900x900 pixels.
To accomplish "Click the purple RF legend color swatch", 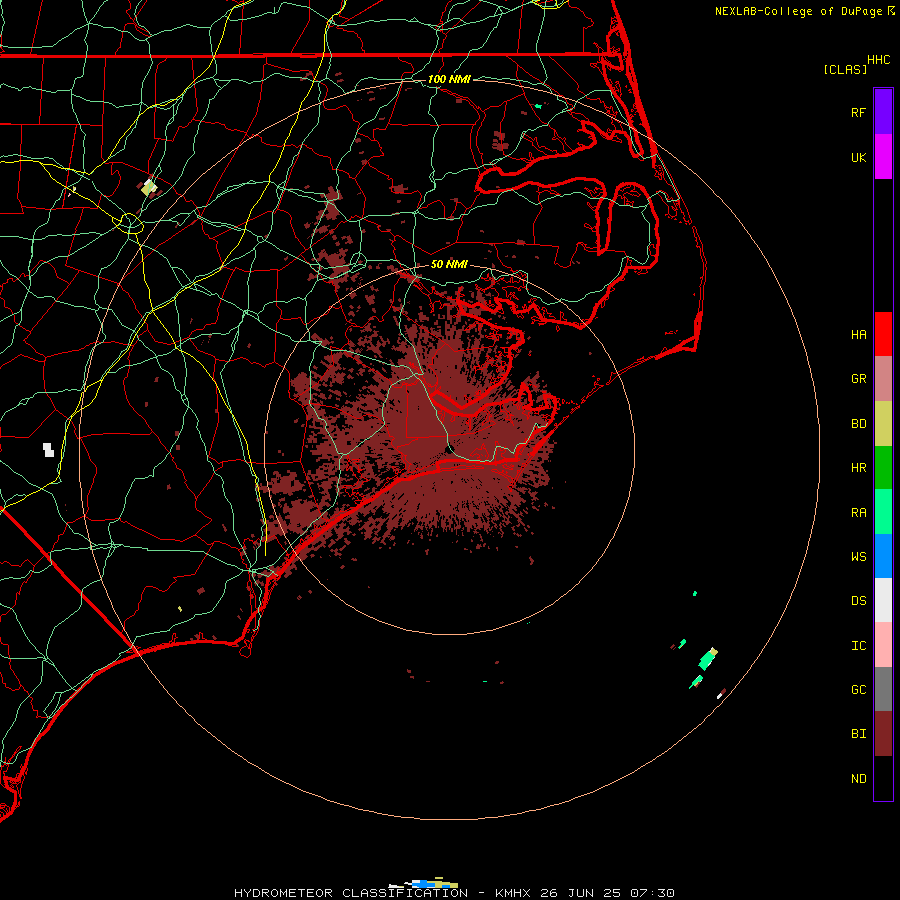I will pyautogui.click(x=883, y=111).
